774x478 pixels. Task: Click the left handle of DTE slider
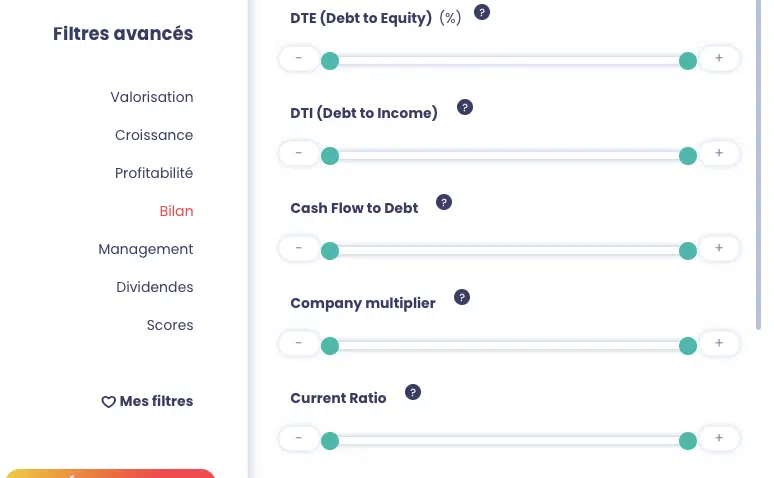click(330, 61)
